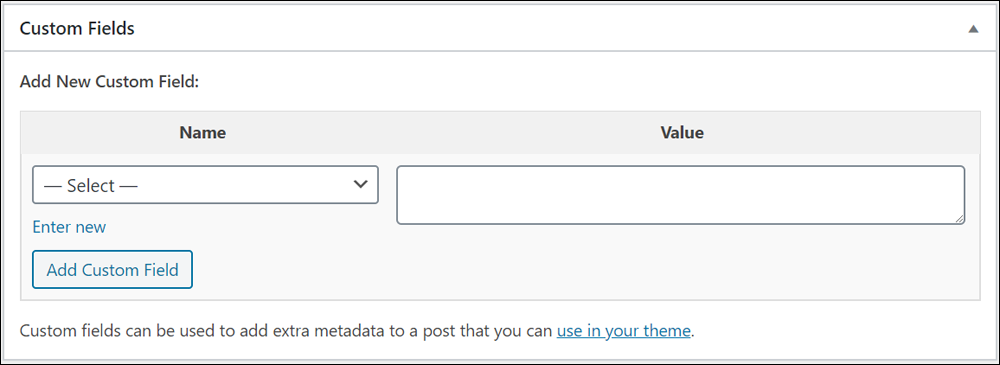Click the chevron arrow in the Select dropdown
Screen dimensions: 1000x365
pyautogui.click(x=360, y=184)
